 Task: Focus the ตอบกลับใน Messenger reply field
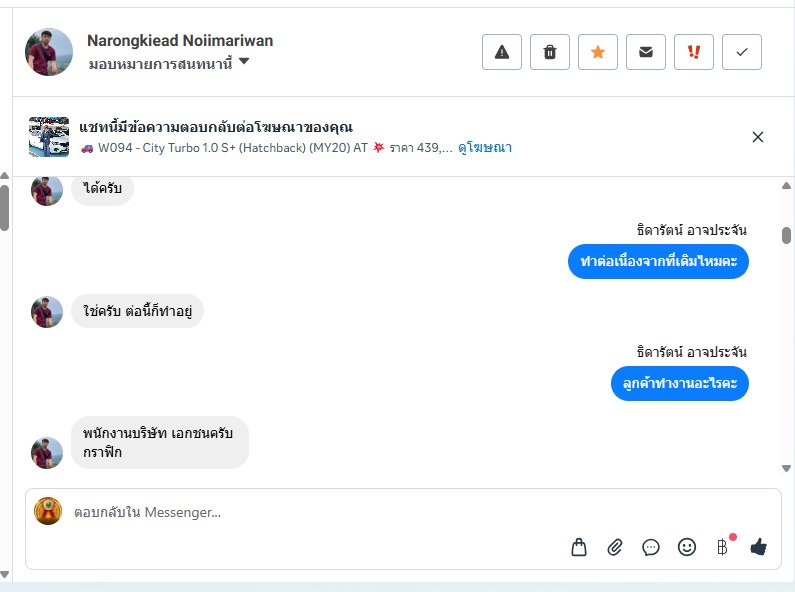click(403, 512)
